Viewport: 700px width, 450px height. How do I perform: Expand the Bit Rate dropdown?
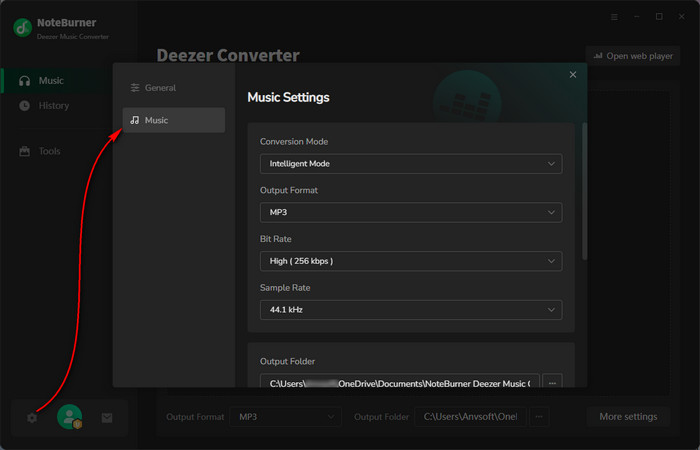[x=411, y=261]
